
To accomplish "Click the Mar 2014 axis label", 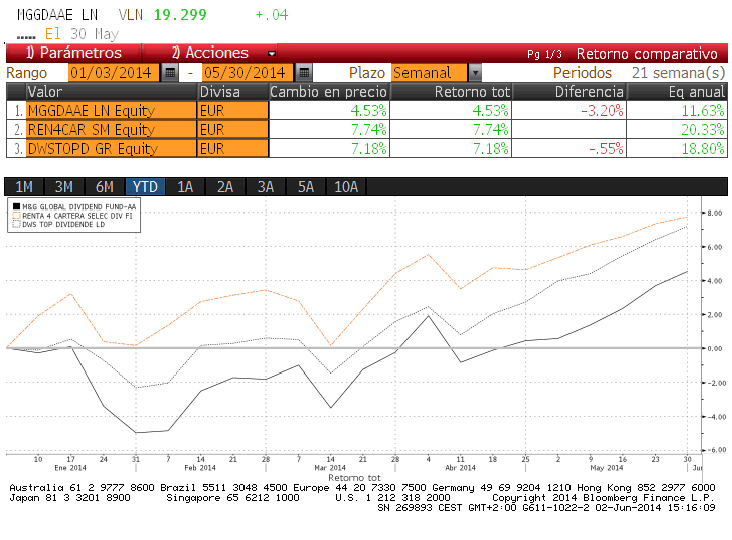I will [330, 468].
